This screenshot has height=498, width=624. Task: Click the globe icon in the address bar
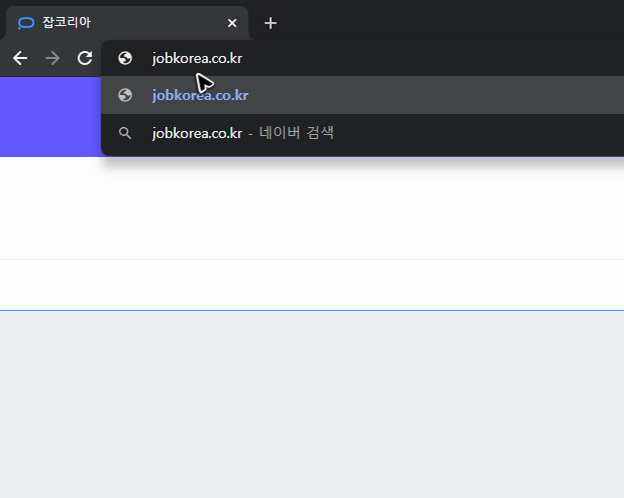(x=125, y=58)
